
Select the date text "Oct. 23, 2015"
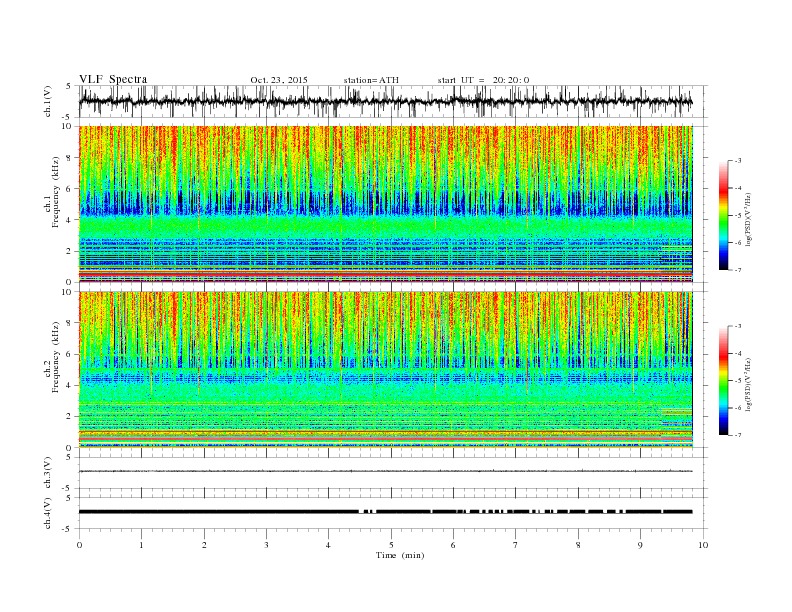pyautogui.click(x=279, y=80)
